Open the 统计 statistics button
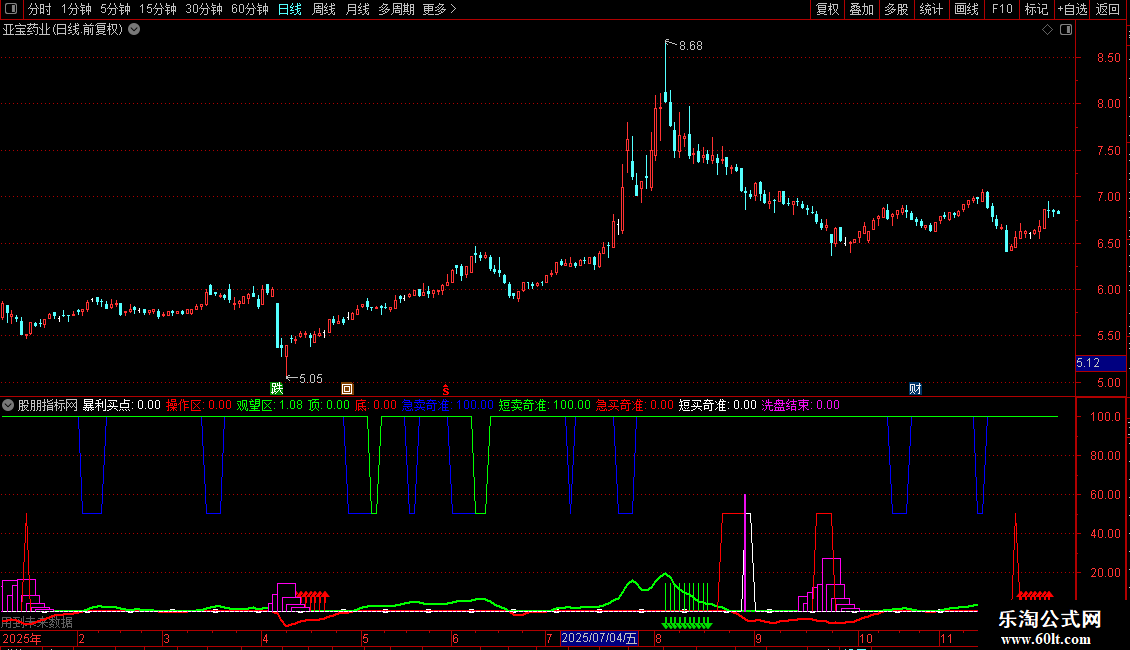1130x650 pixels. (x=931, y=9)
